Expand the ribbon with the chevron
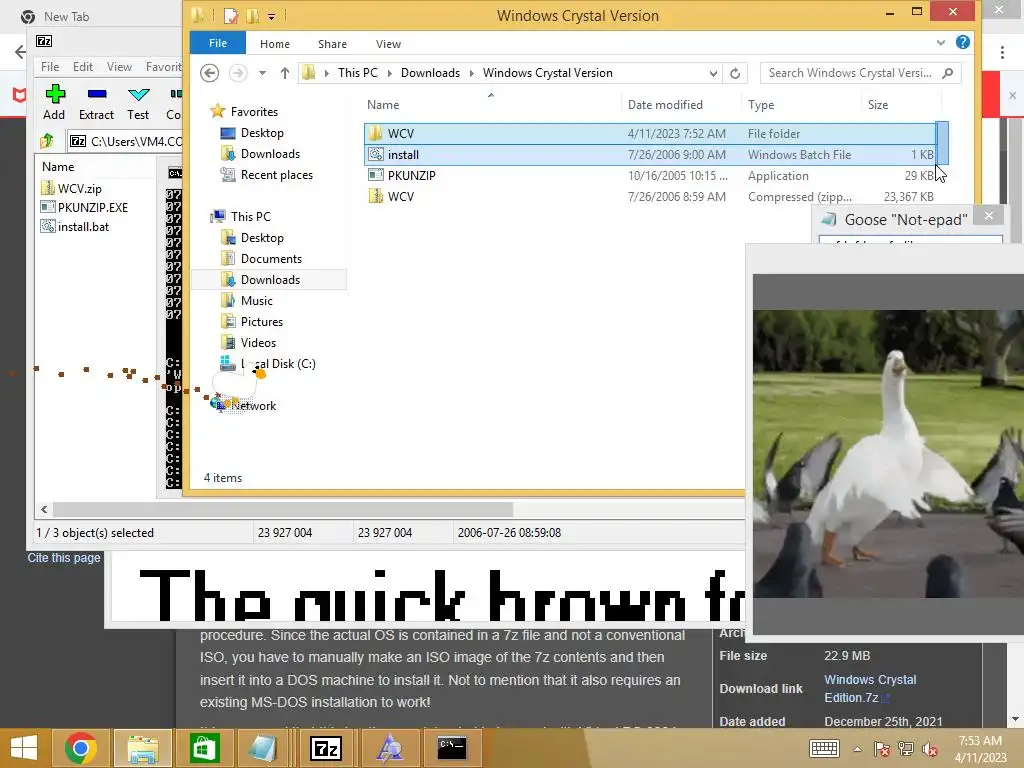Viewport: 1024px width, 768px height. coord(940,43)
